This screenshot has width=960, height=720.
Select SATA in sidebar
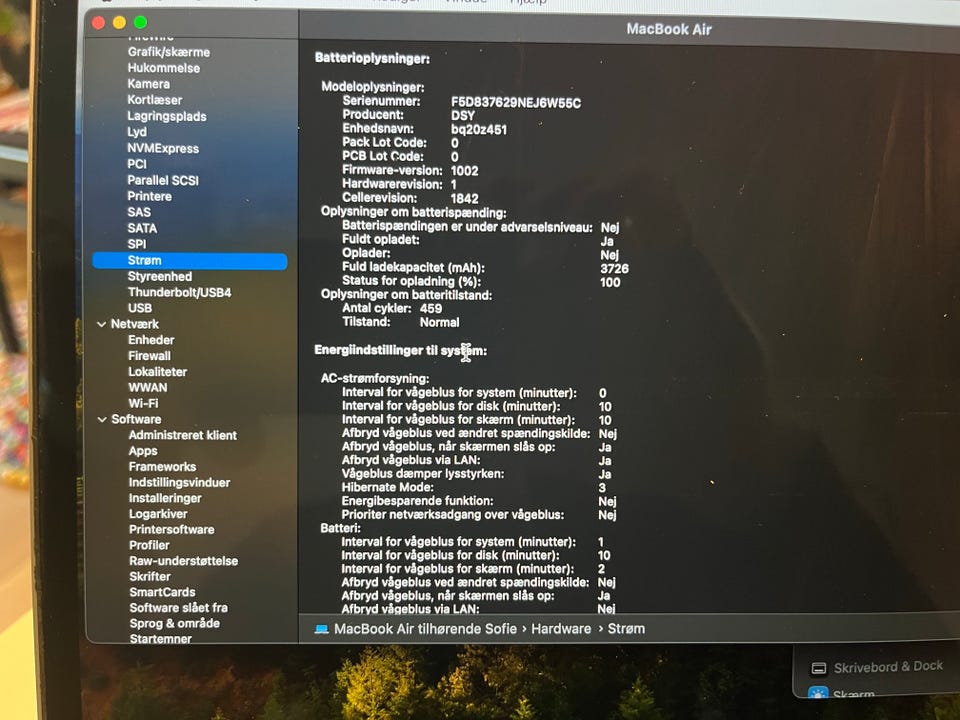142,228
